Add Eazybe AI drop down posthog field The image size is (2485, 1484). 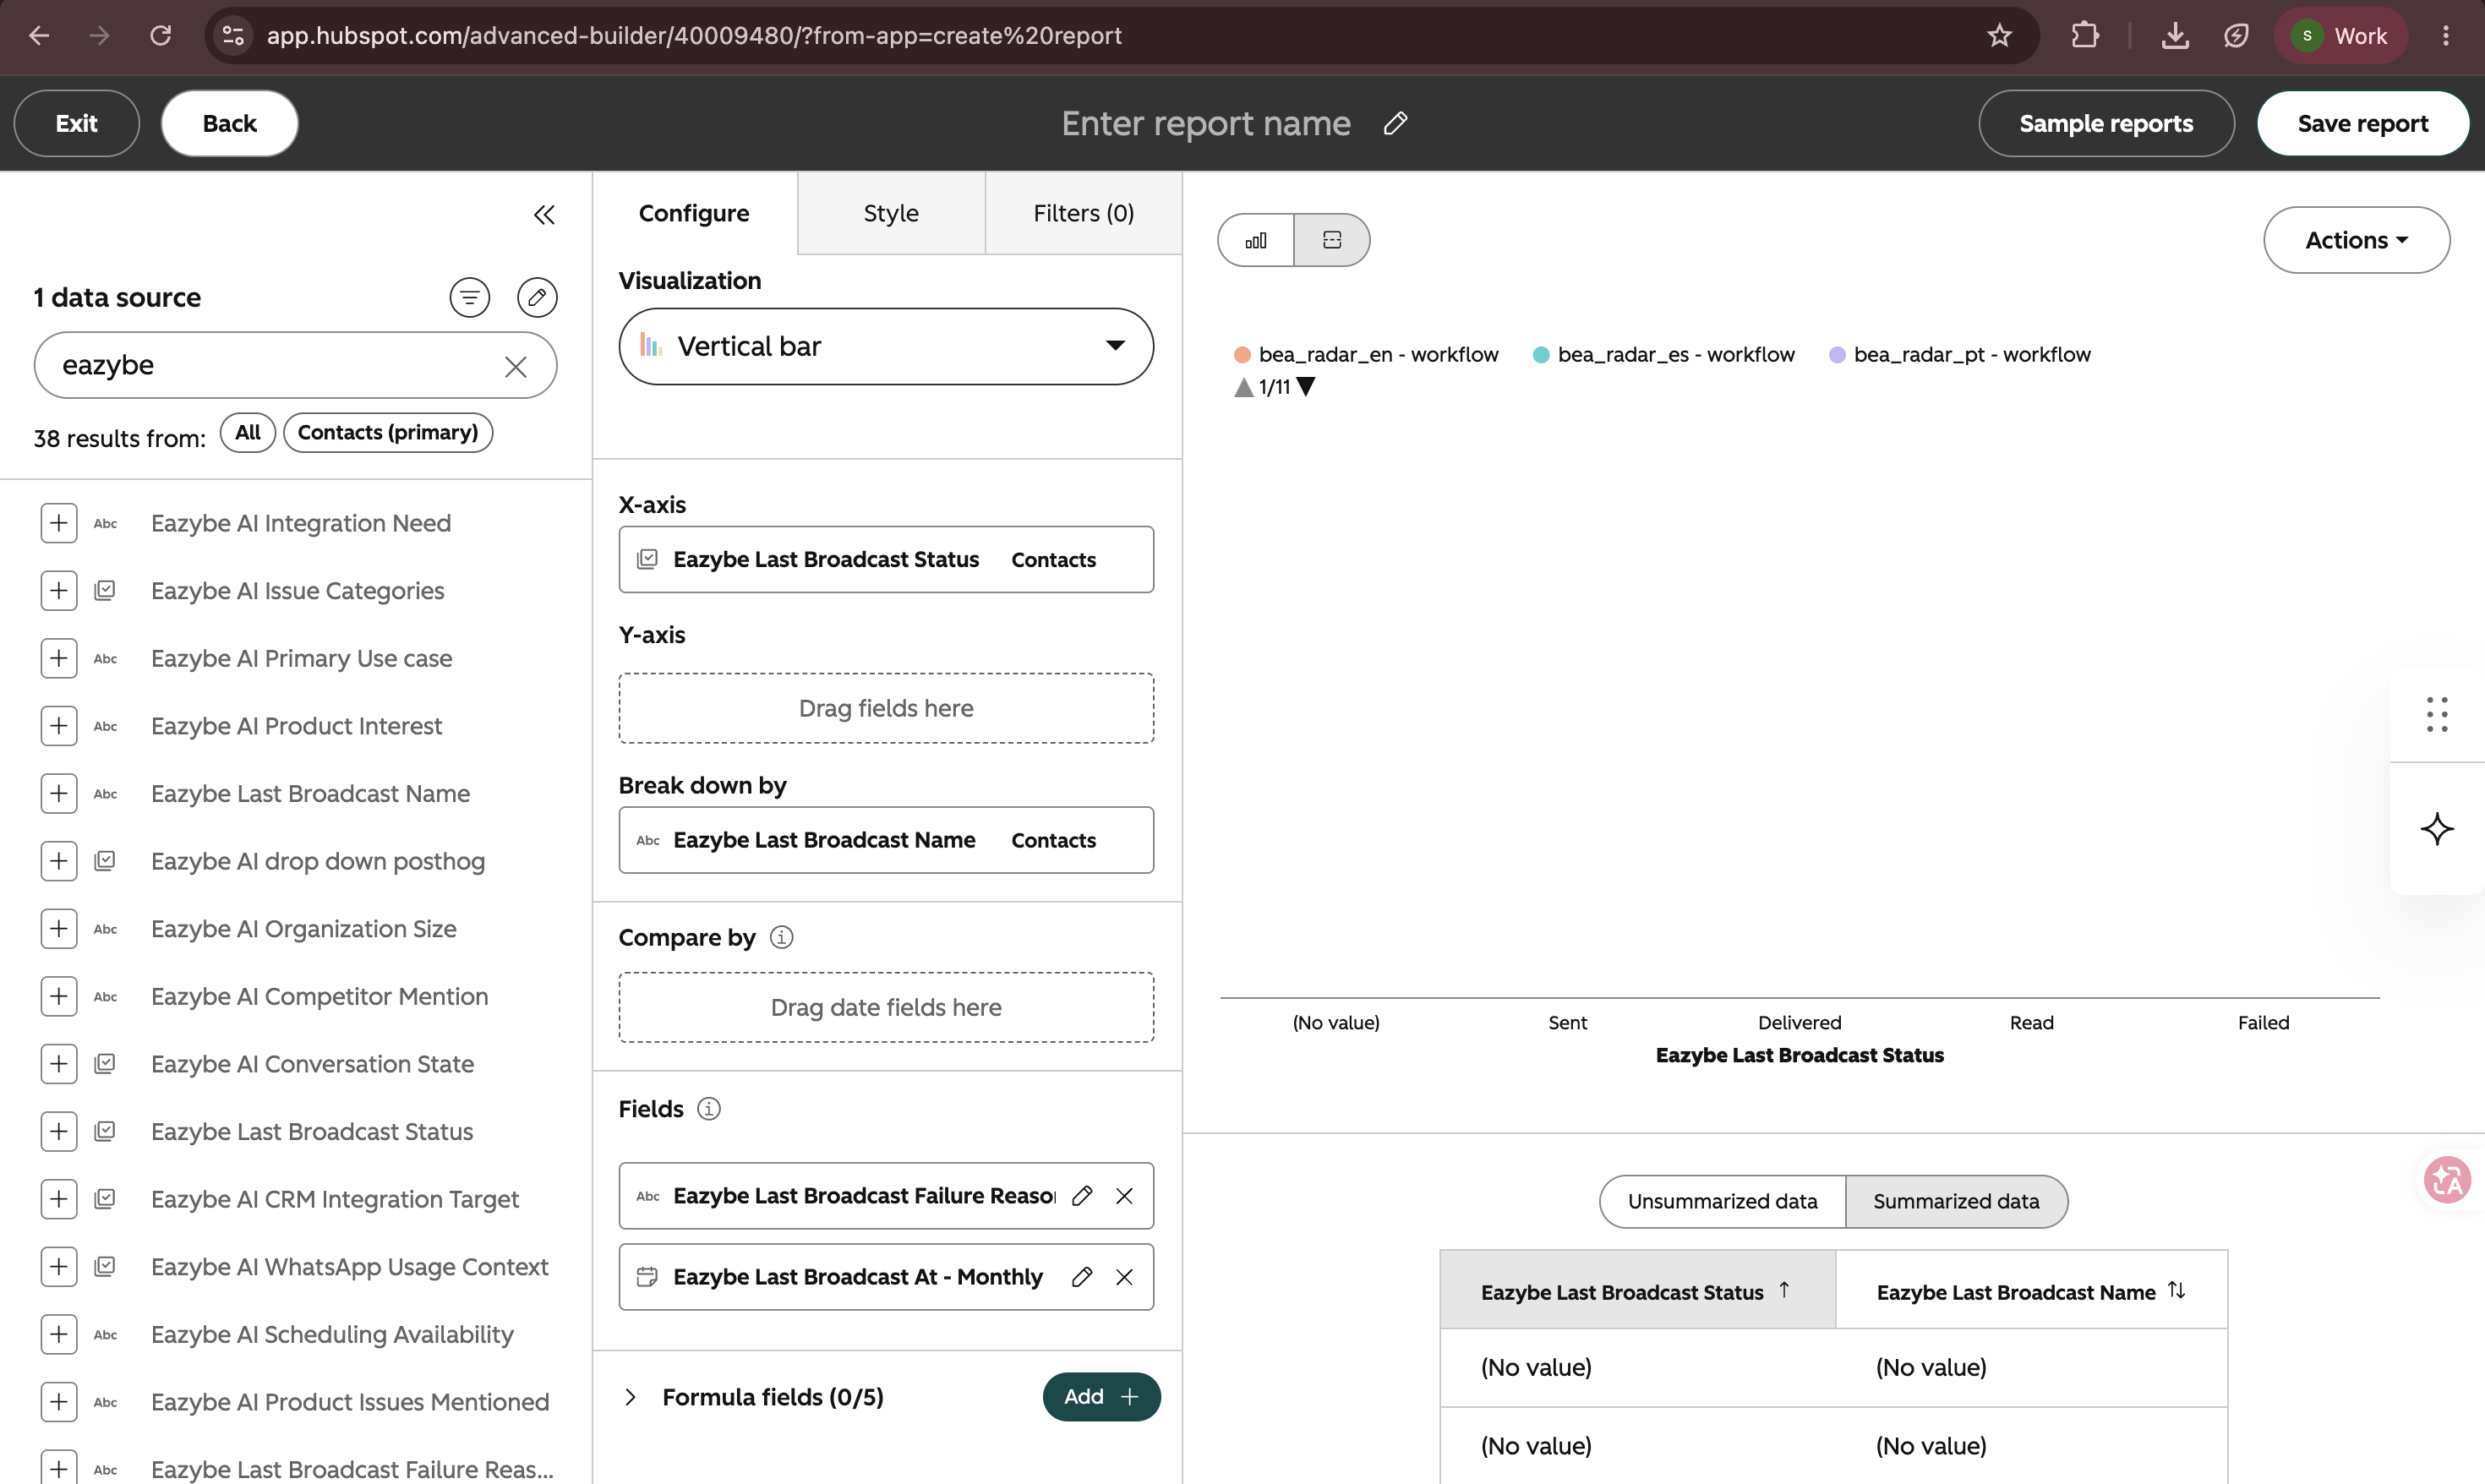point(59,861)
